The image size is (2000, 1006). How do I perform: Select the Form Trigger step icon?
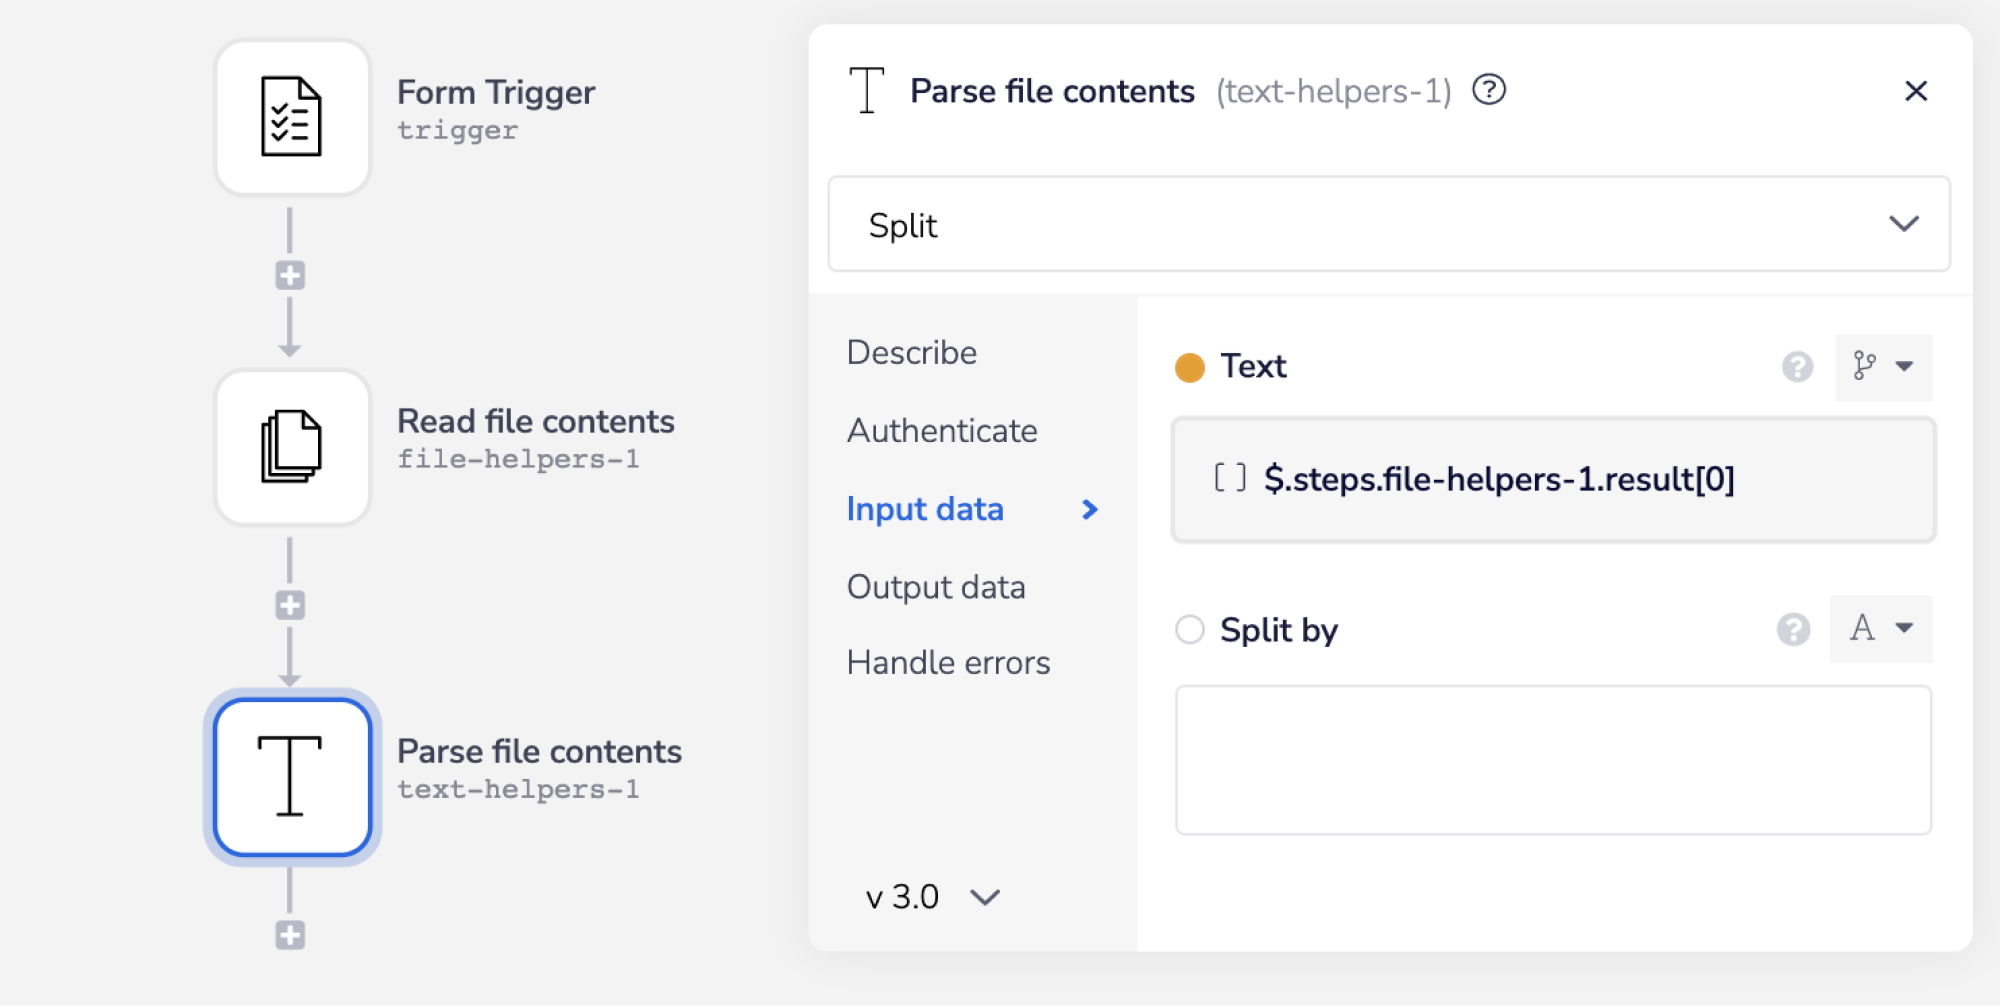(x=292, y=117)
